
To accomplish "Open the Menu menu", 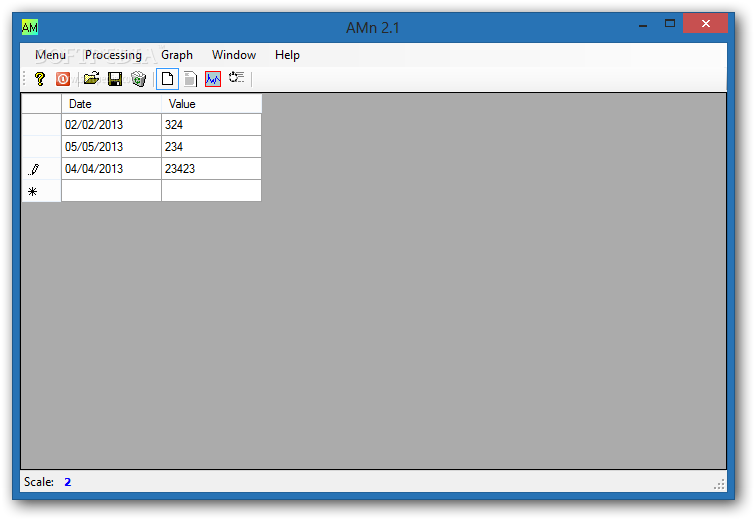I will (x=51, y=55).
